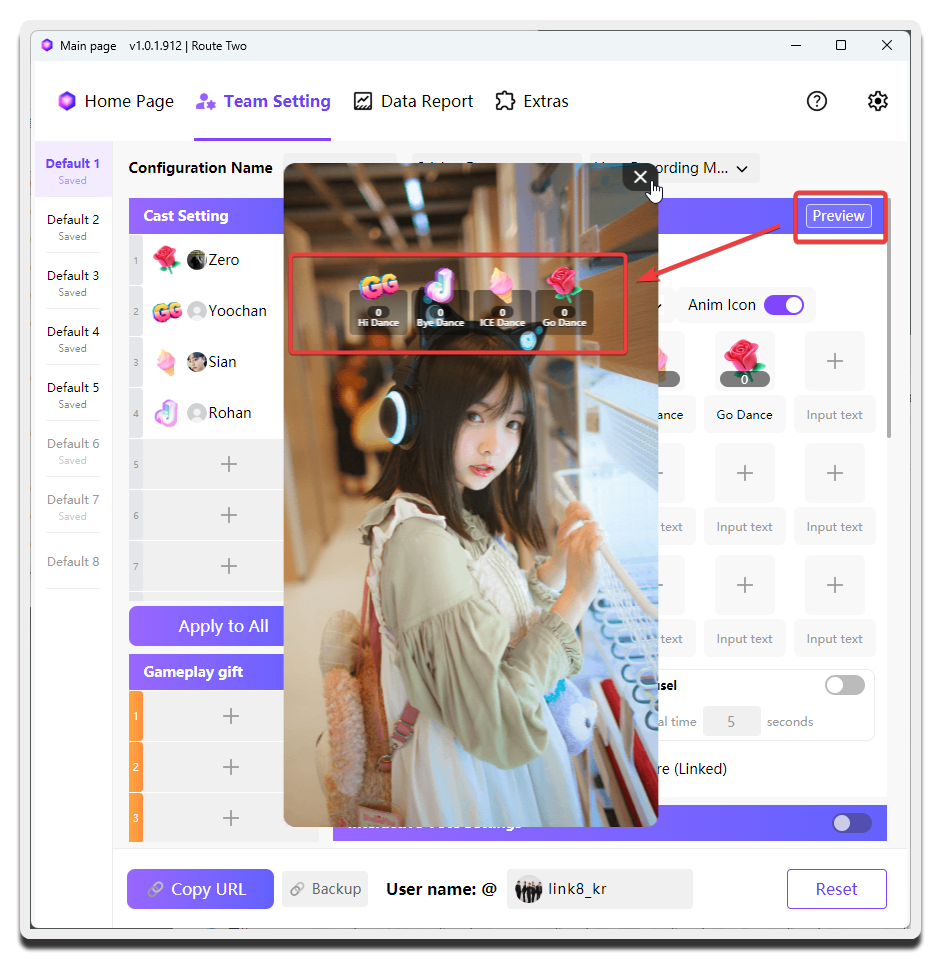The height and width of the screenshot is (959, 941).
Task: Close the preview popup with X
Action: pos(640,177)
